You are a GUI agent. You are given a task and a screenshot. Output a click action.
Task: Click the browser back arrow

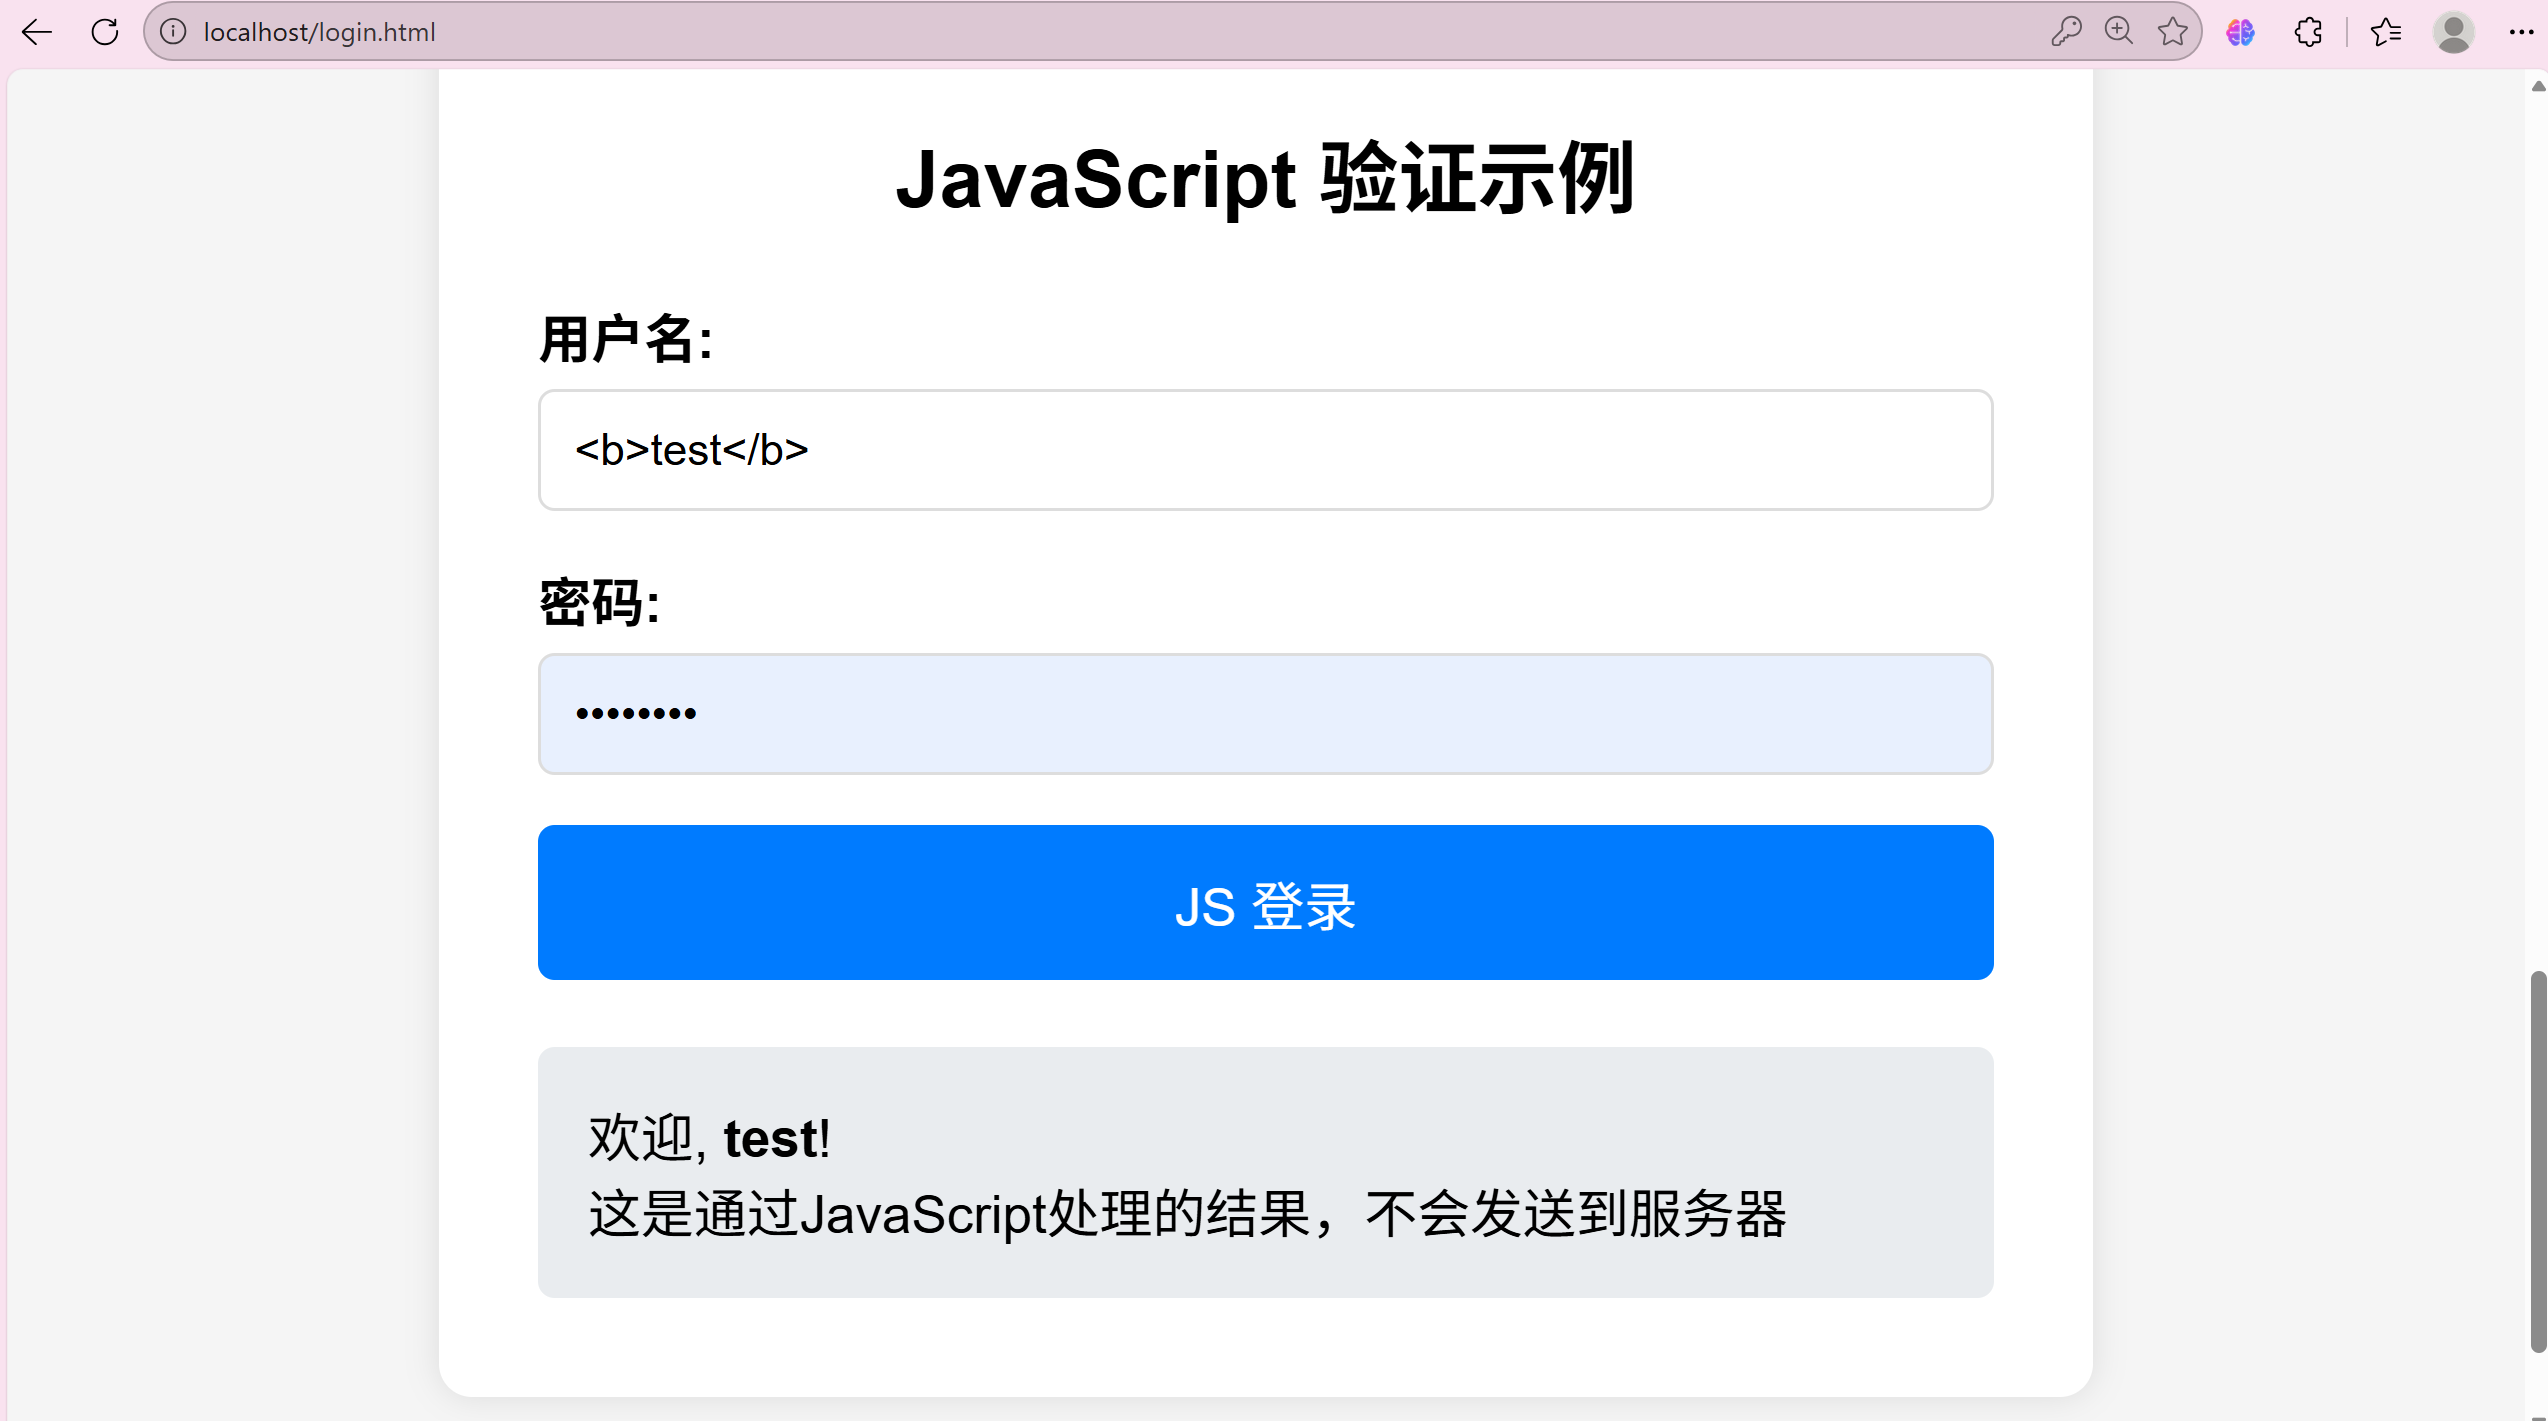[37, 32]
